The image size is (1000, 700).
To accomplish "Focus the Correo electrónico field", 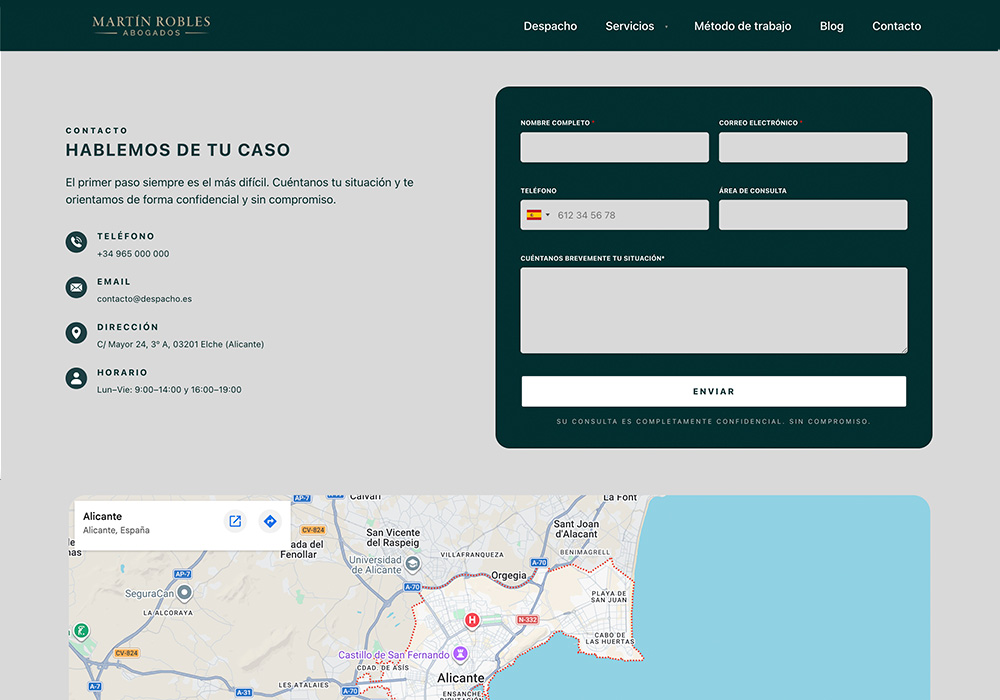I will tap(812, 147).
